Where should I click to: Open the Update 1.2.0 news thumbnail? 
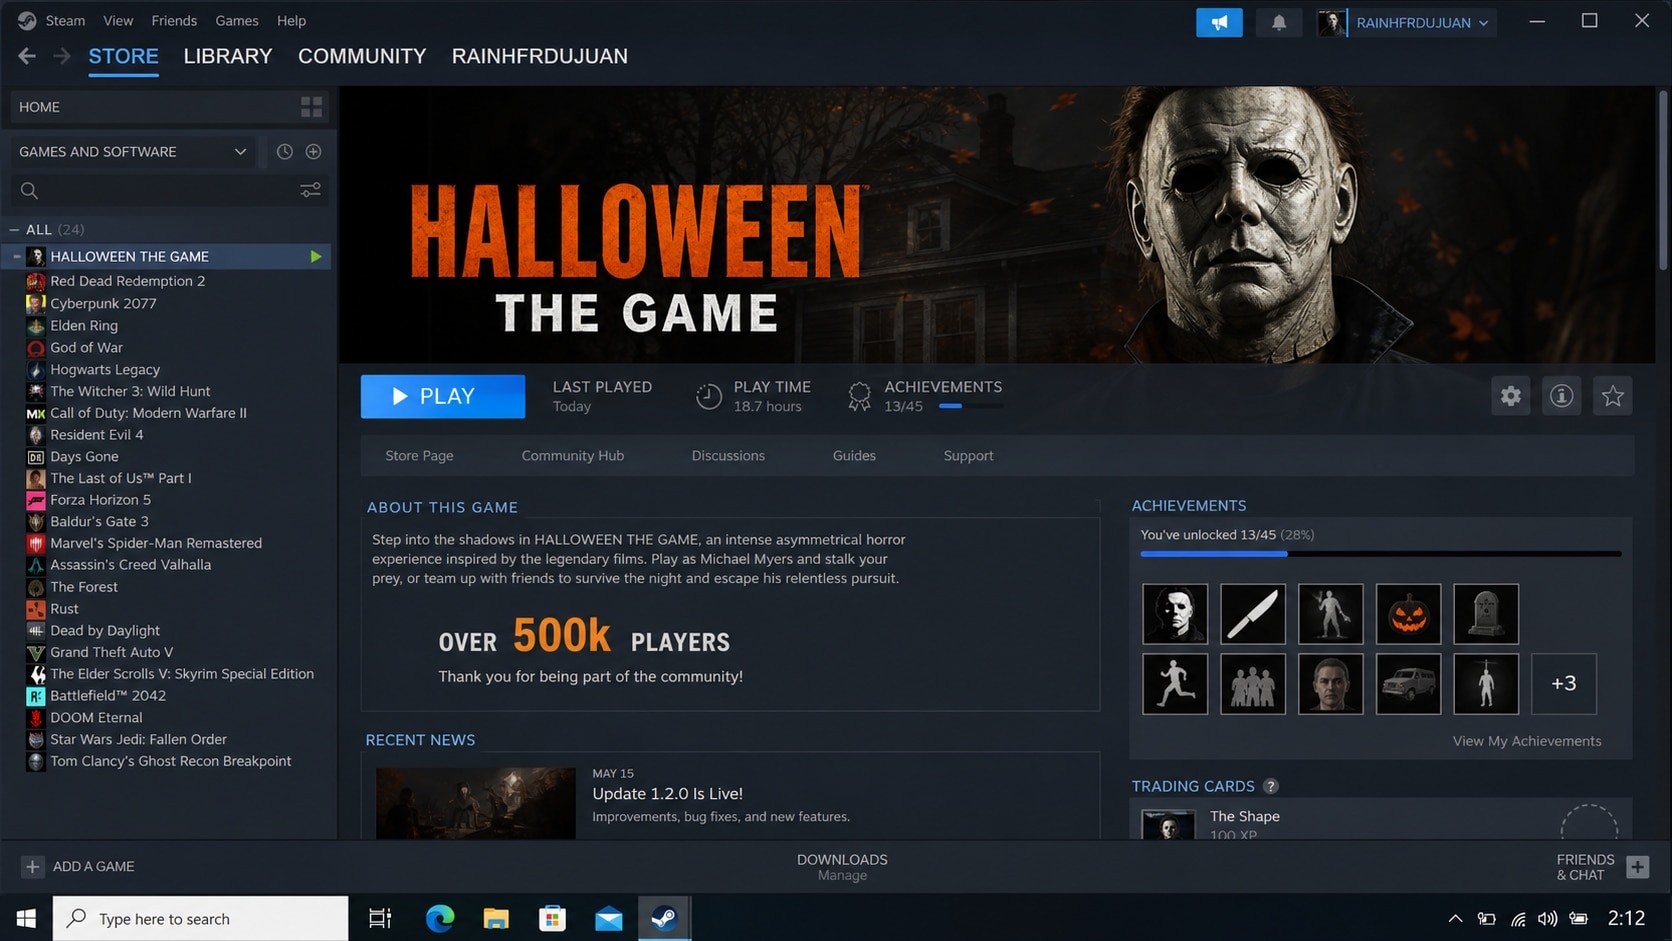[476, 803]
